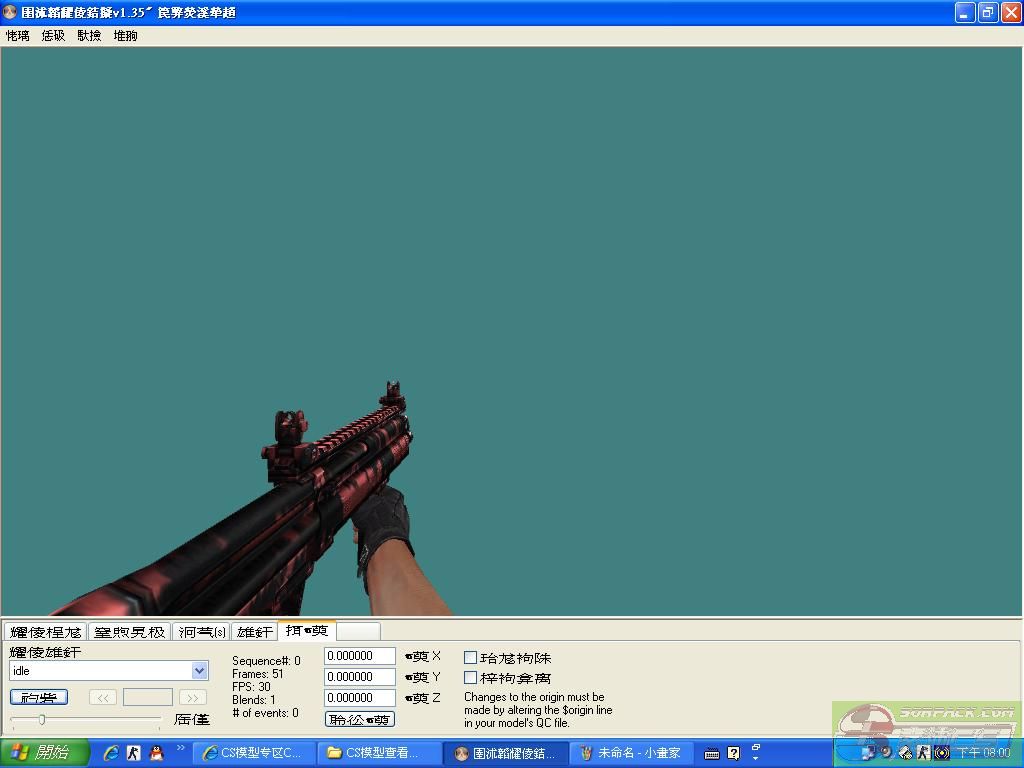Click the round yellow icon in system tray
1024x768 pixels.
click(x=941, y=753)
